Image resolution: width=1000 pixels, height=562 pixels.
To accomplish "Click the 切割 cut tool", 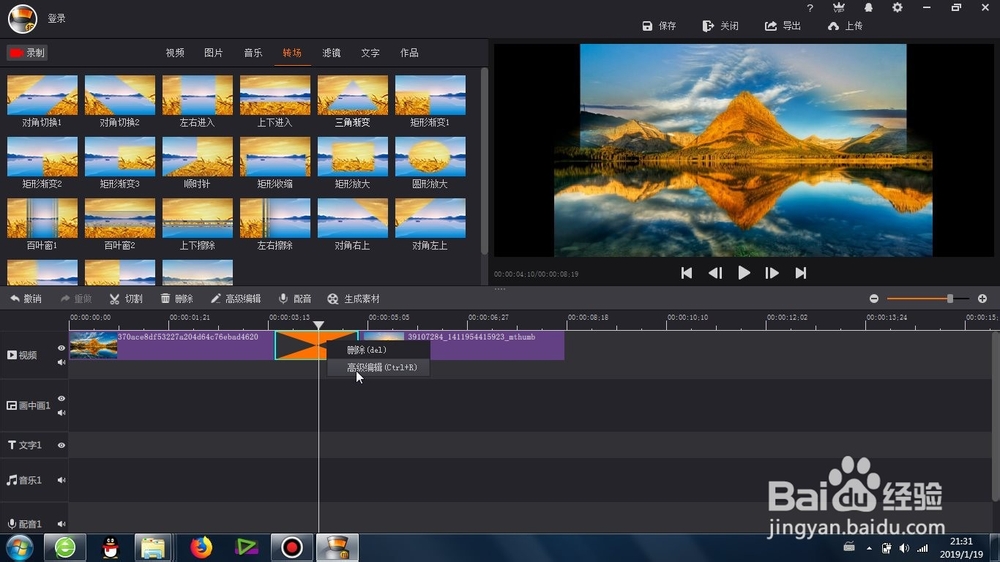I will 126,299.
